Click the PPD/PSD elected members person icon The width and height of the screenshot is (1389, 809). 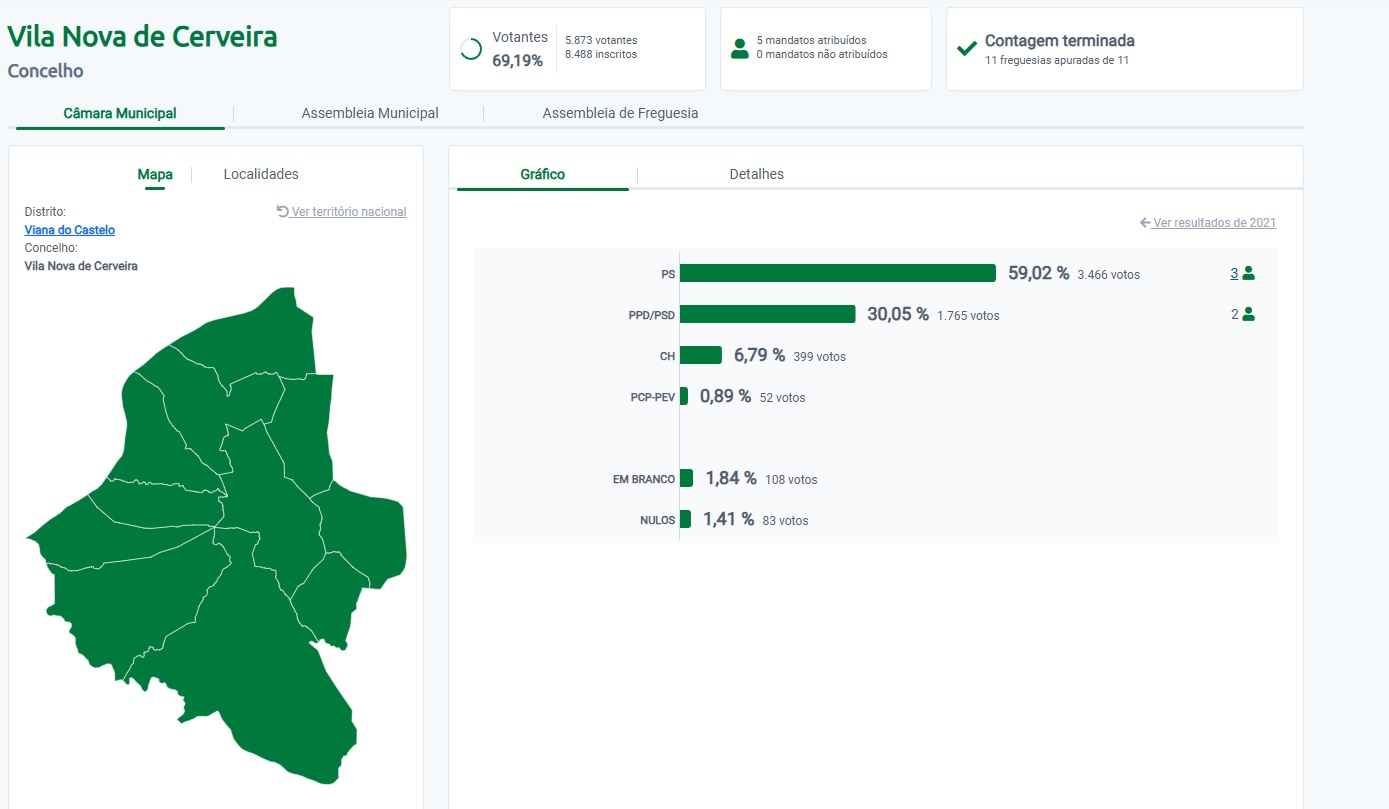(x=1248, y=314)
